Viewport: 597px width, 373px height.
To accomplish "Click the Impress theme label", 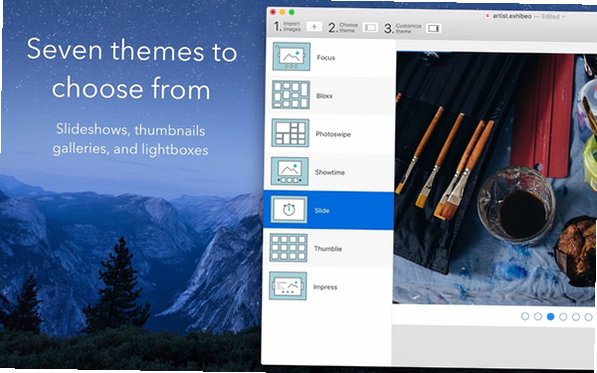I will (325, 287).
